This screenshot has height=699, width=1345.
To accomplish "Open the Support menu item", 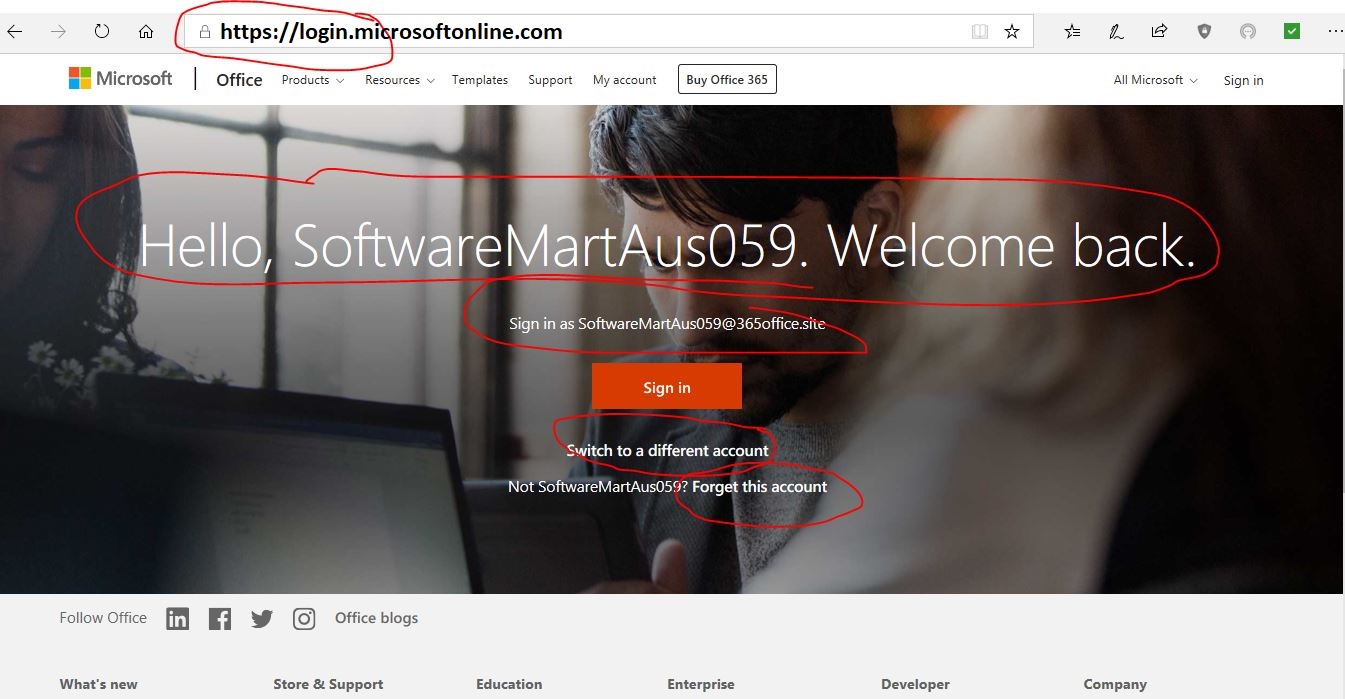I will 550,80.
